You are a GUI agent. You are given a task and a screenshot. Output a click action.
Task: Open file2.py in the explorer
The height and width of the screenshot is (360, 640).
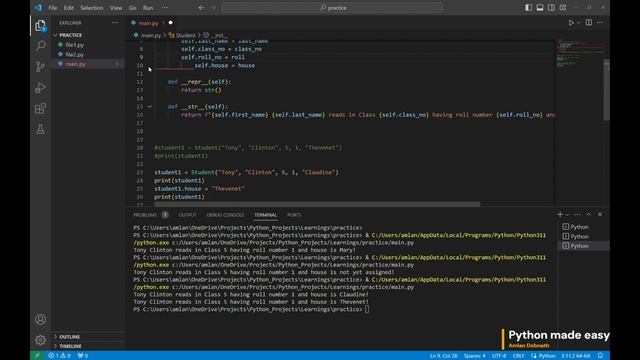pyautogui.click(x=75, y=55)
